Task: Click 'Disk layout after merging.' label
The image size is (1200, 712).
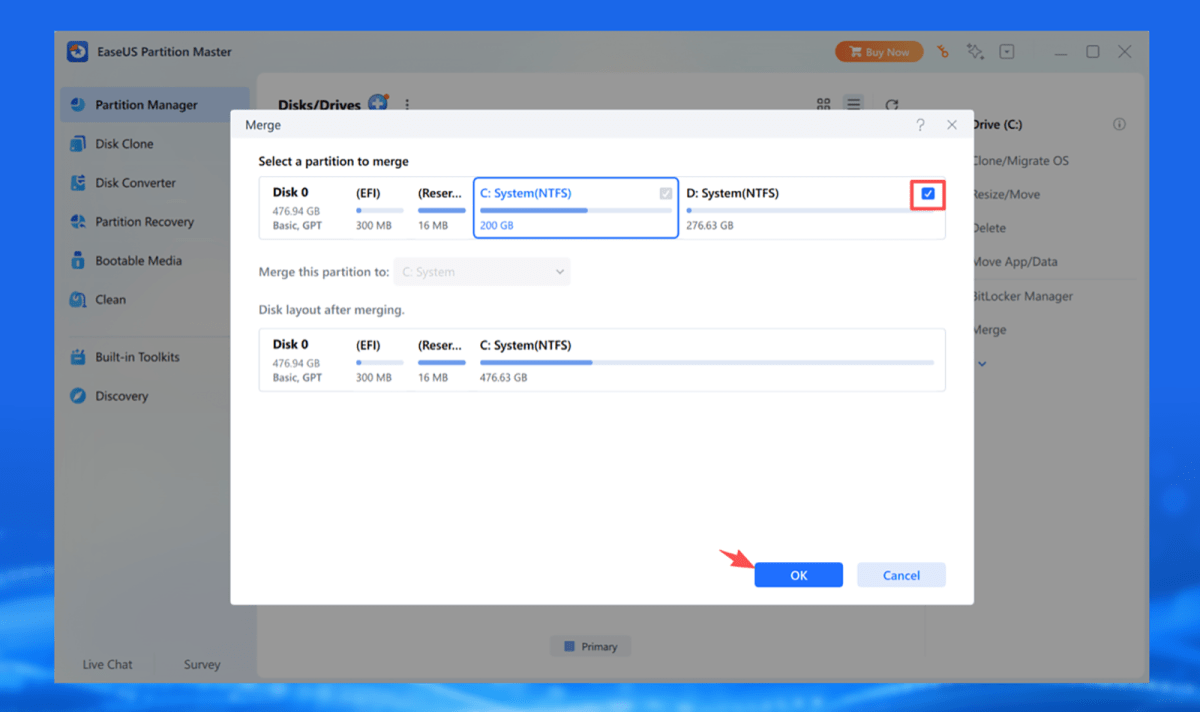Action: (332, 311)
